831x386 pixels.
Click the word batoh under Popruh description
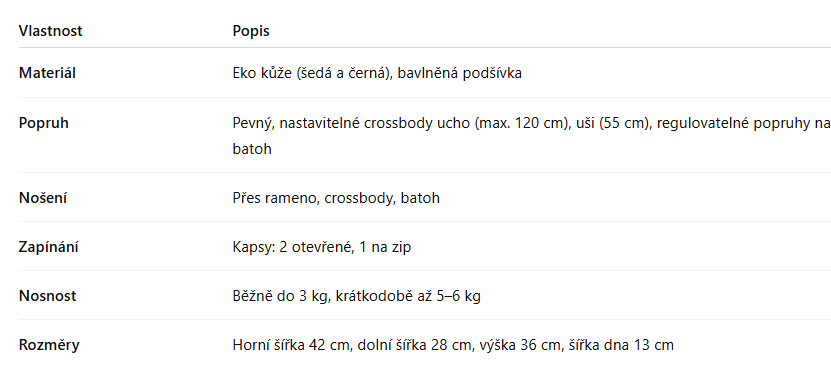click(x=252, y=148)
